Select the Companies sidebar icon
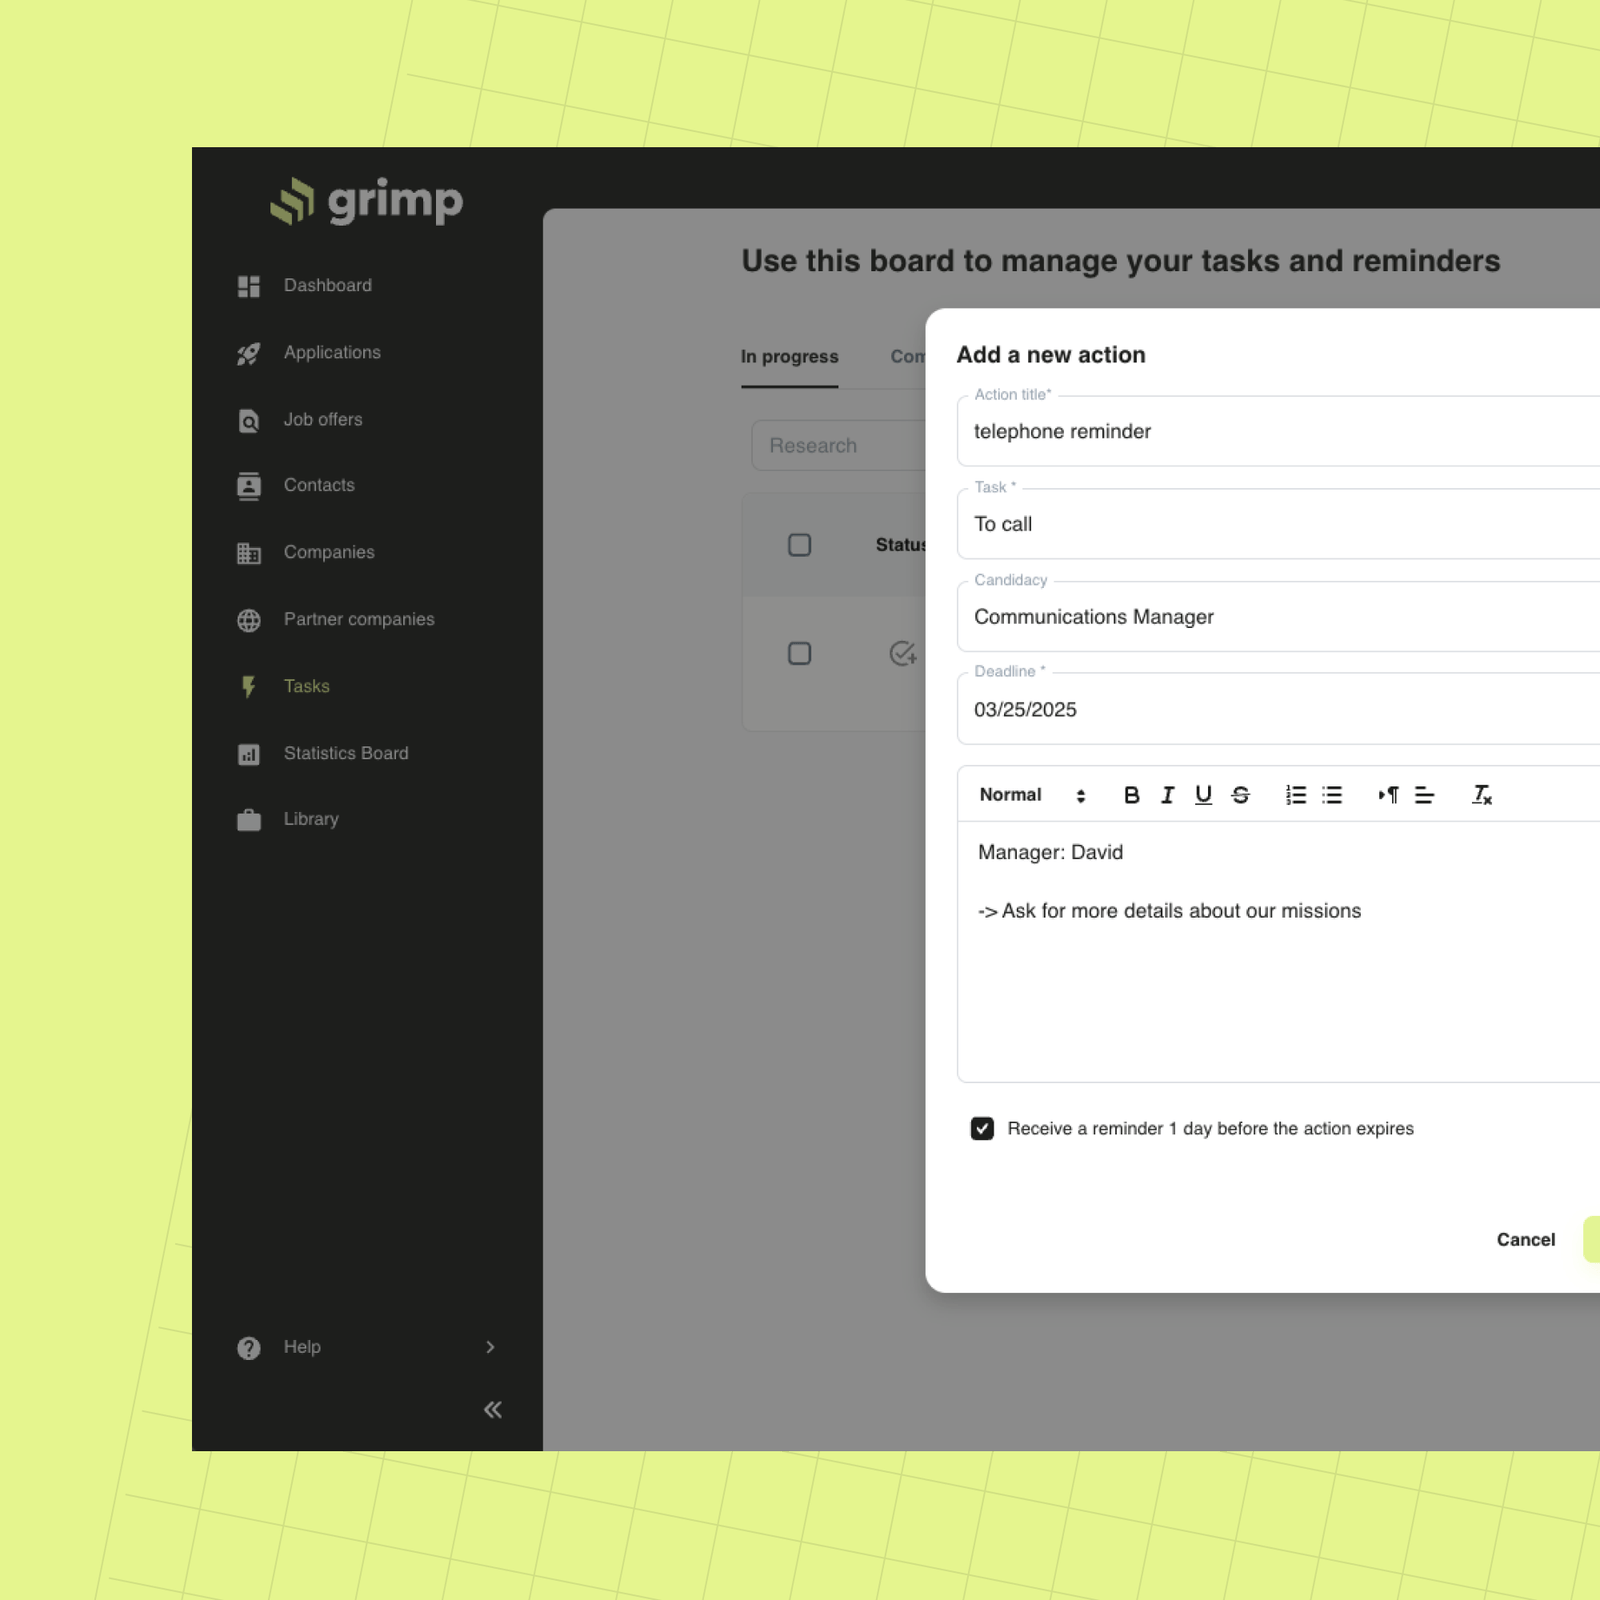This screenshot has height=1600, width=1600. point(249,552)
